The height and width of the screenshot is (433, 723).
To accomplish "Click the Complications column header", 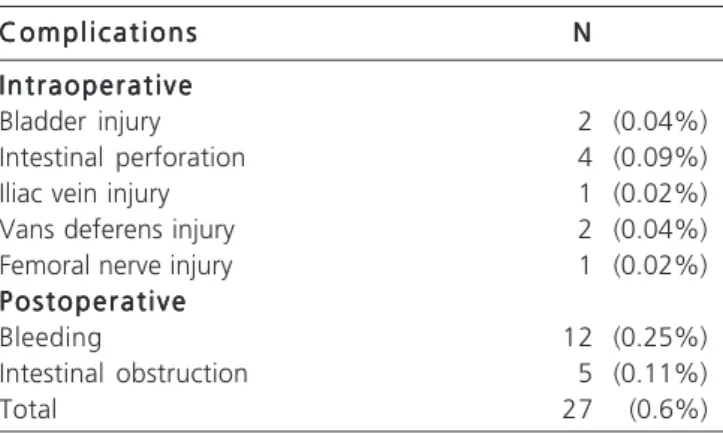I will point(98,33).
